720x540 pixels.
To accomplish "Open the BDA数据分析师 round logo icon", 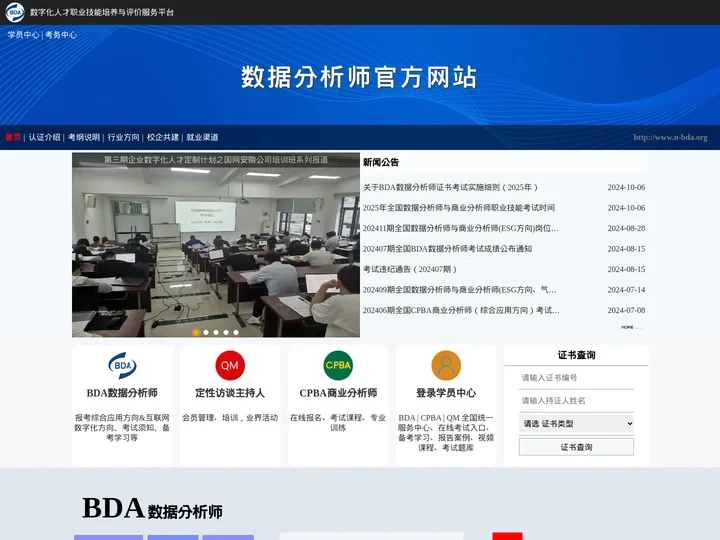I will [122, 366].
